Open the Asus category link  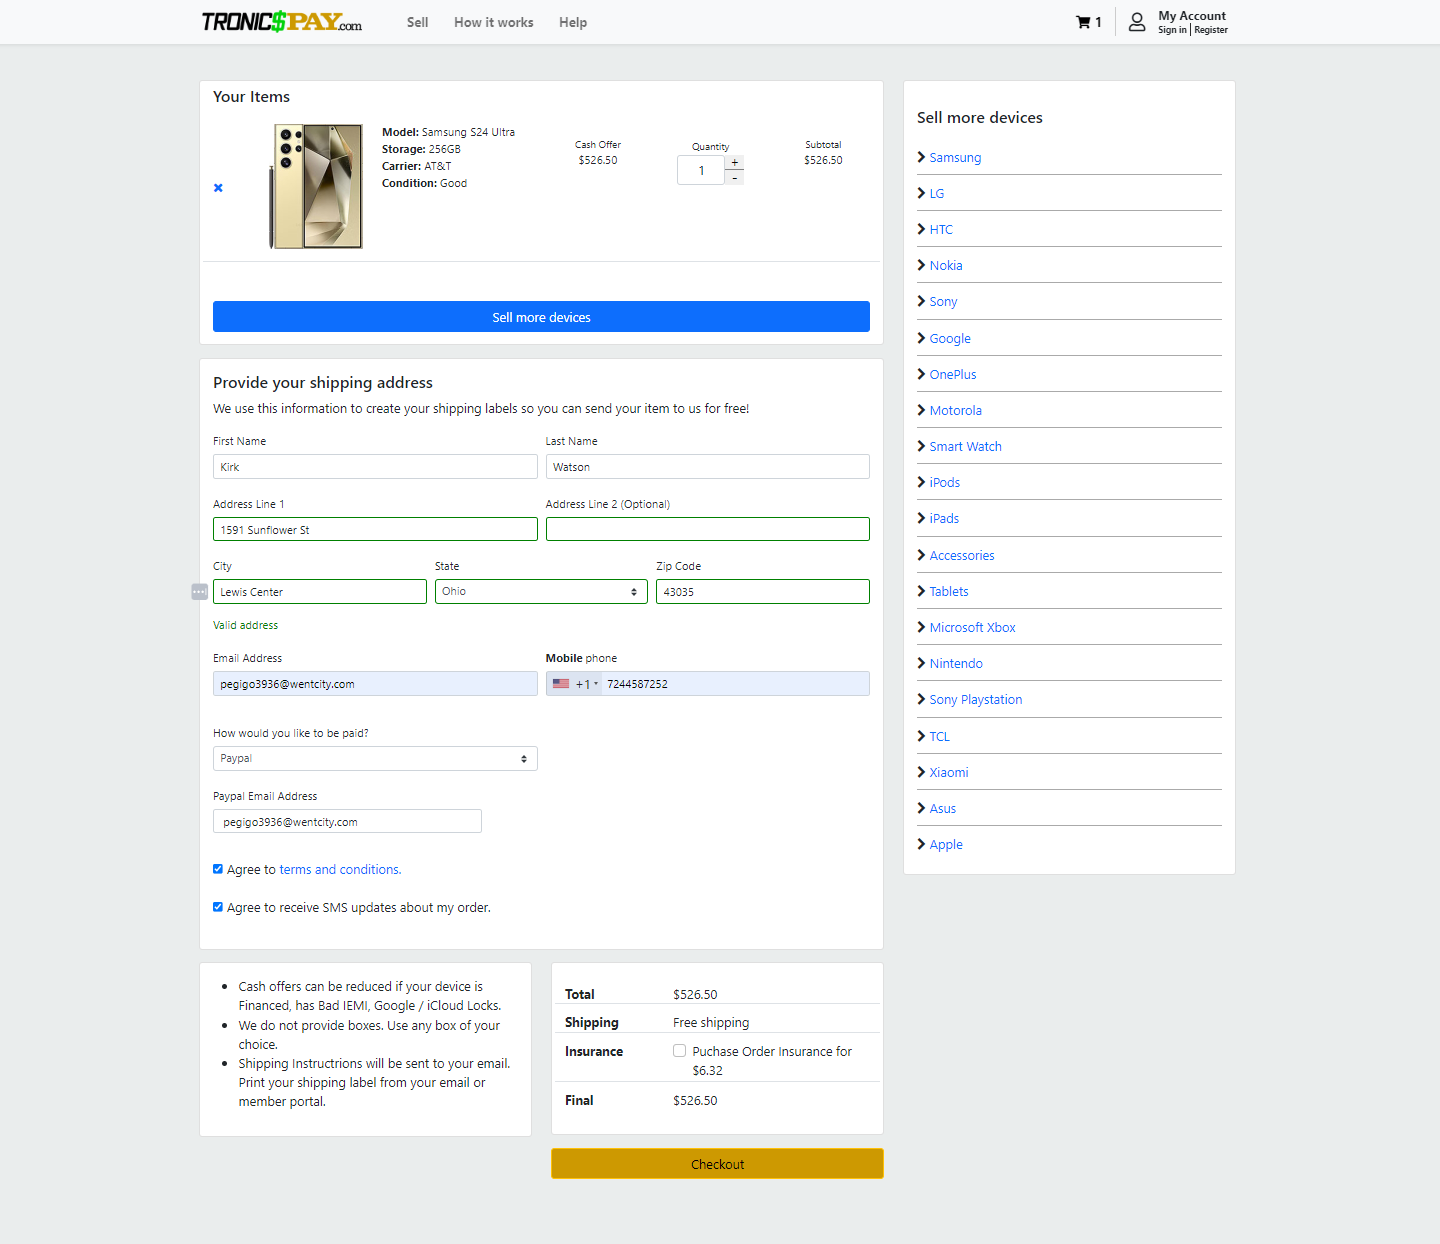943,809
